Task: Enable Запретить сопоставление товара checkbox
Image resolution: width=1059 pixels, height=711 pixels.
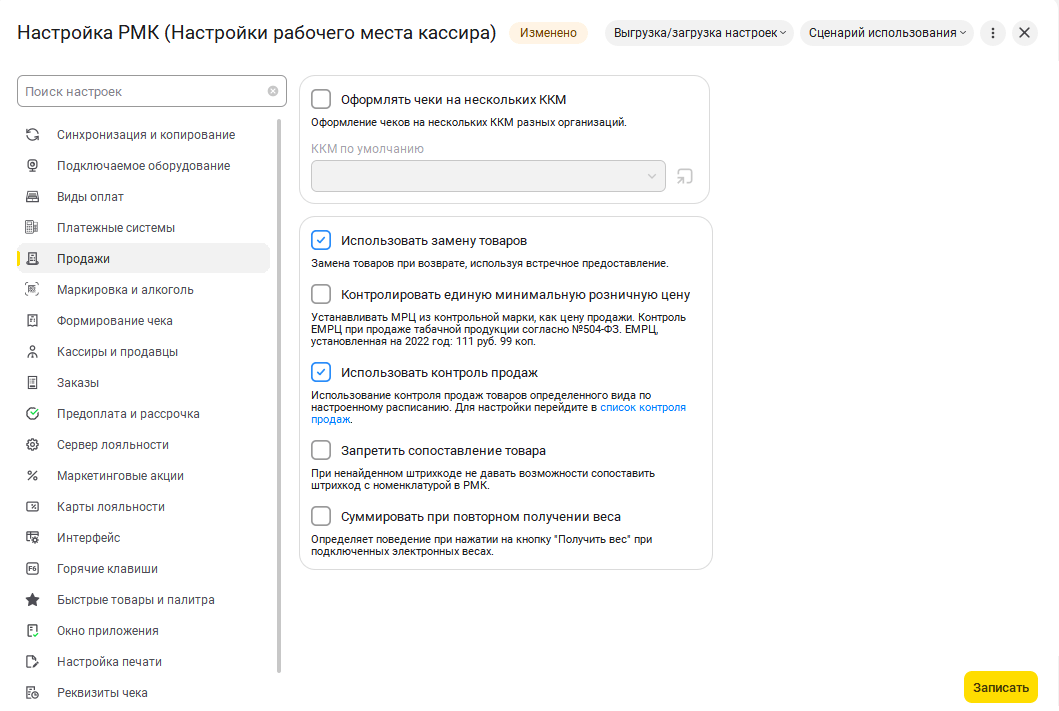Action: pos(321,450)
